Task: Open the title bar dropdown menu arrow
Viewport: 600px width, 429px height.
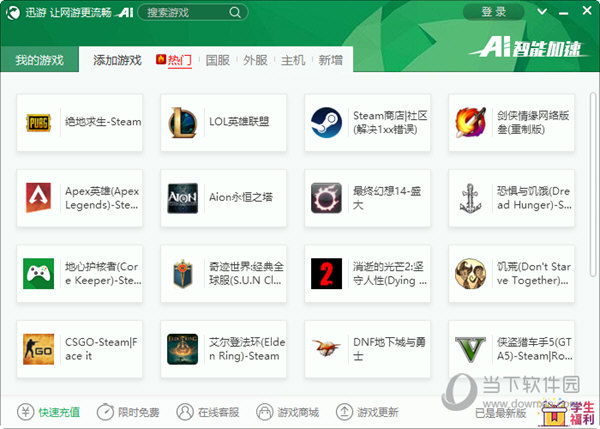Action: pos(542,11)
